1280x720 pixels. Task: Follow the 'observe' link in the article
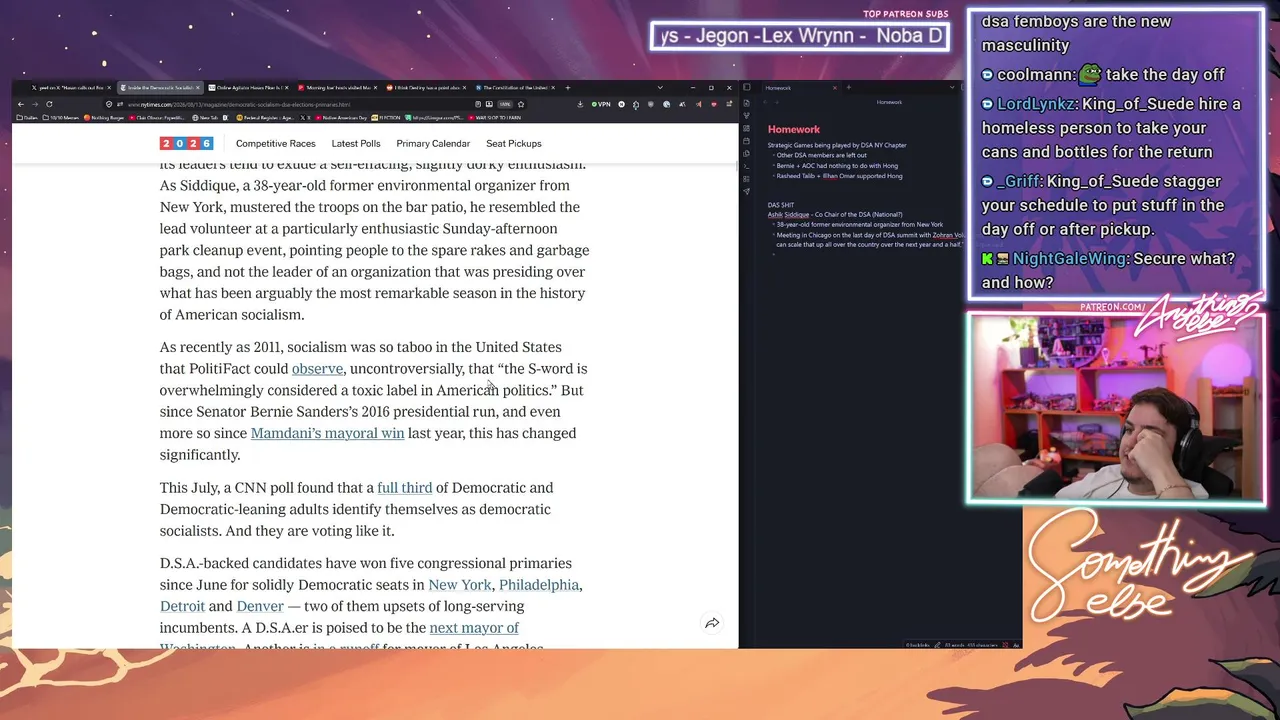[x=317, y=369]
